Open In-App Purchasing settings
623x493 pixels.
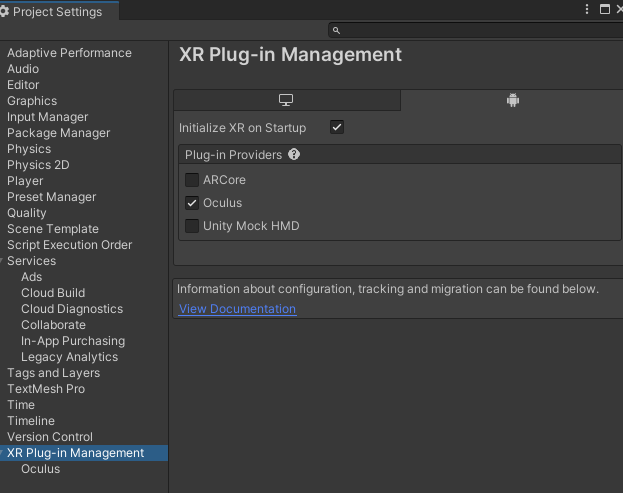(x=73, y=341)
